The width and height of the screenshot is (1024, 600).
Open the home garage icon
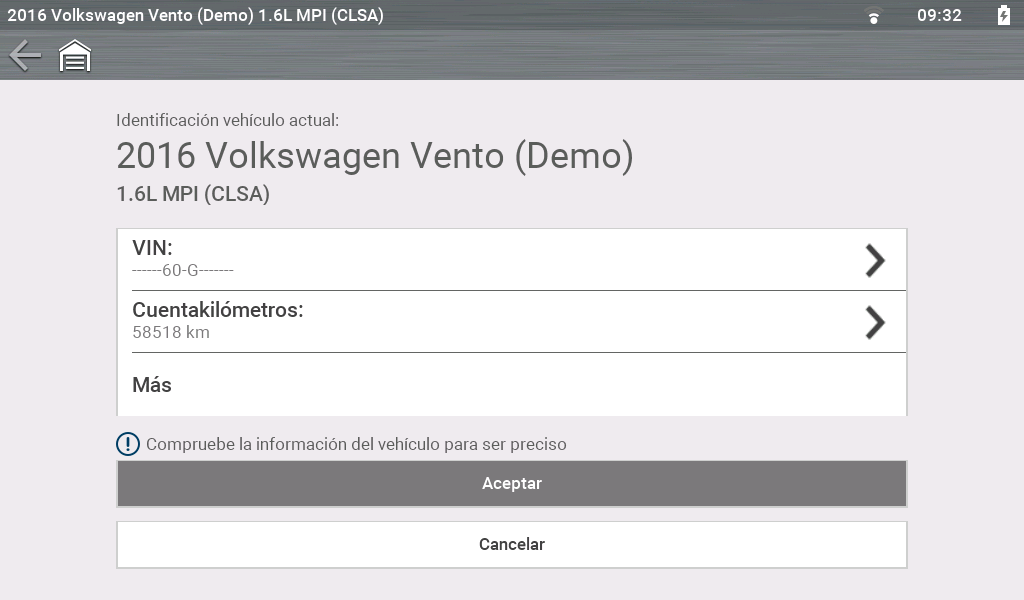(75, 56)
